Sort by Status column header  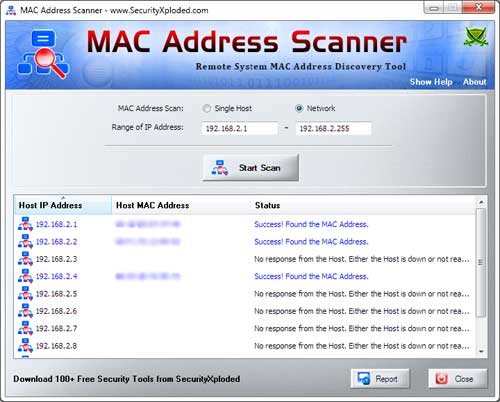pos(363,205)
